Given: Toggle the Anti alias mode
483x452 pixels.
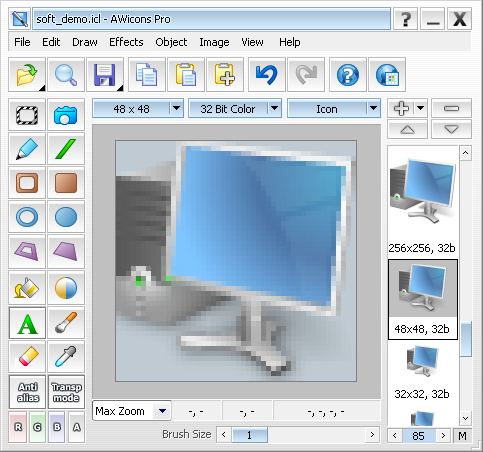Looking at the screenshot, I should pos(27,392).
